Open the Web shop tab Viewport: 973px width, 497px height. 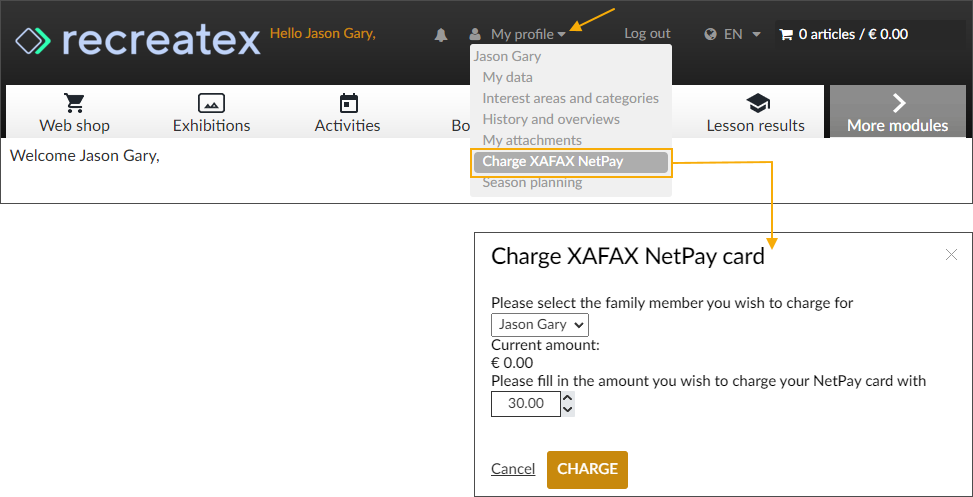coord(74,112)
